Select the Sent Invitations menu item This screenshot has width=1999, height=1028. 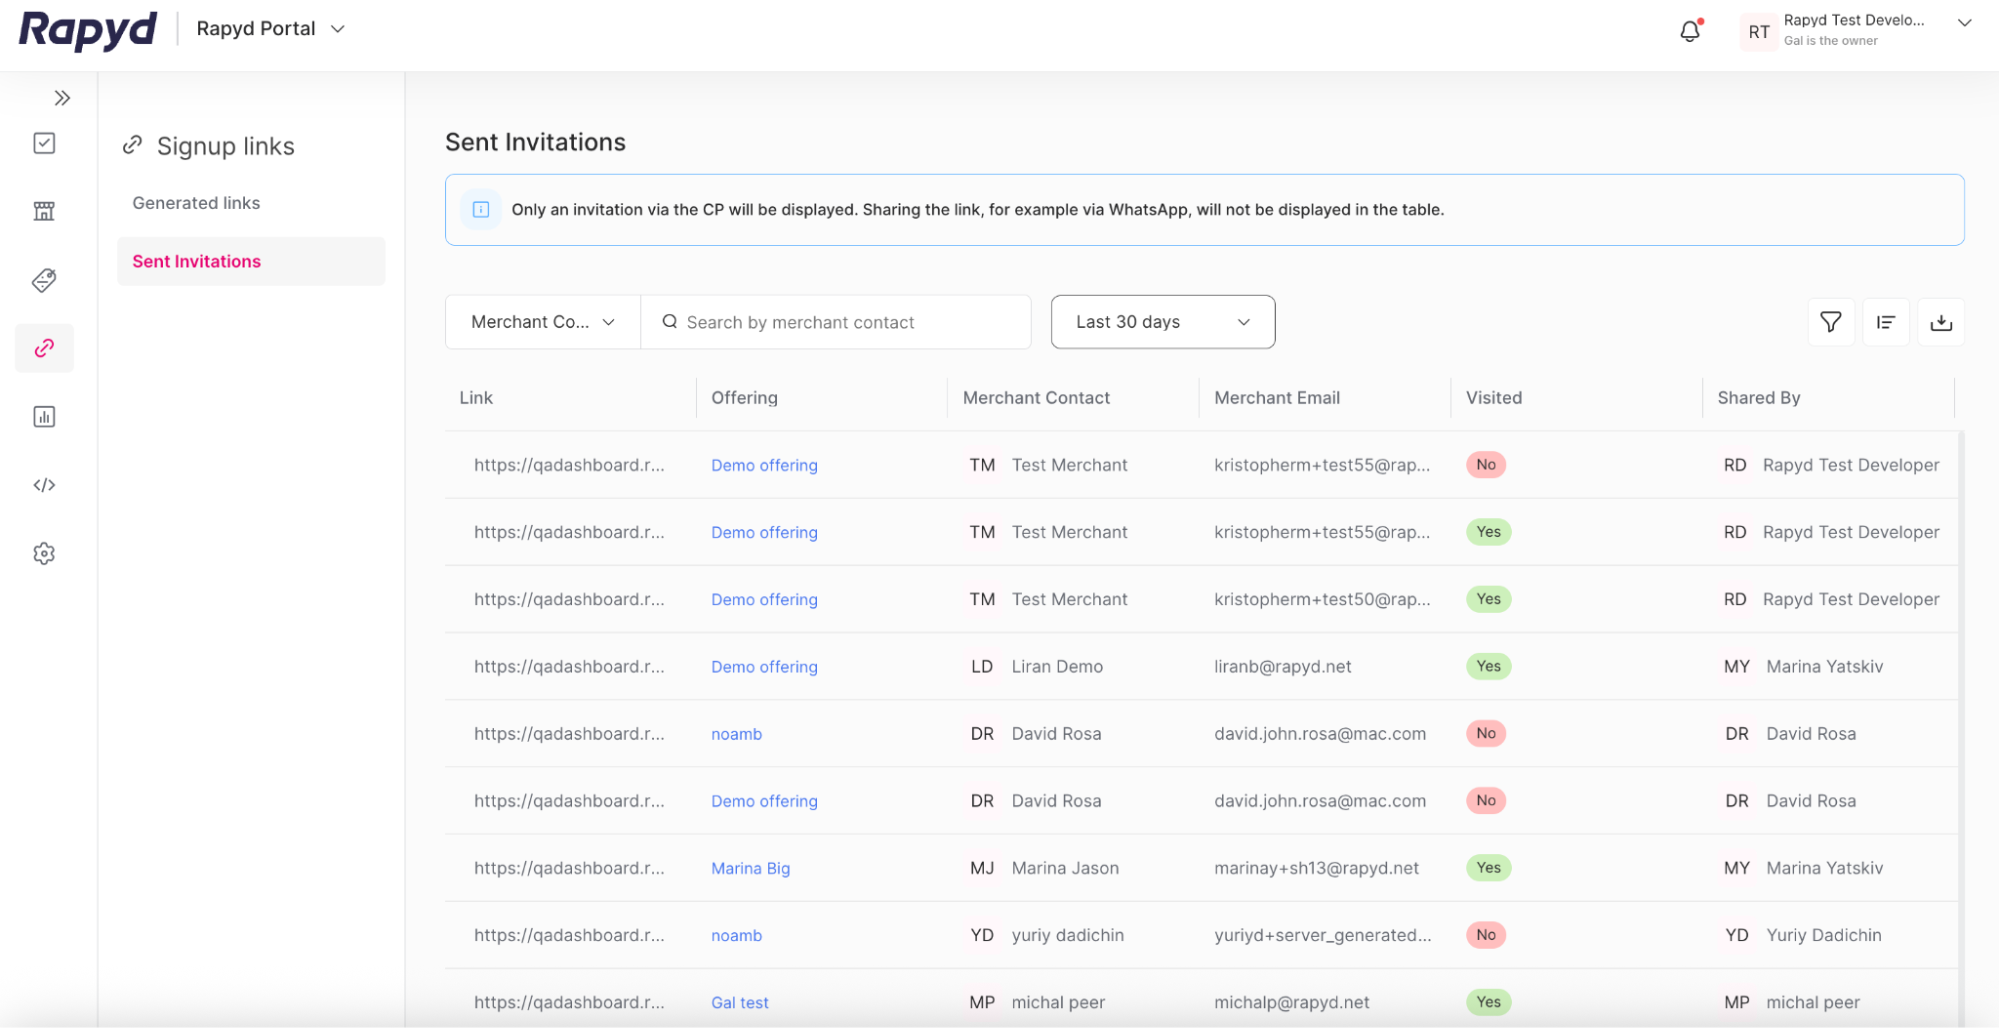[196, 261]
